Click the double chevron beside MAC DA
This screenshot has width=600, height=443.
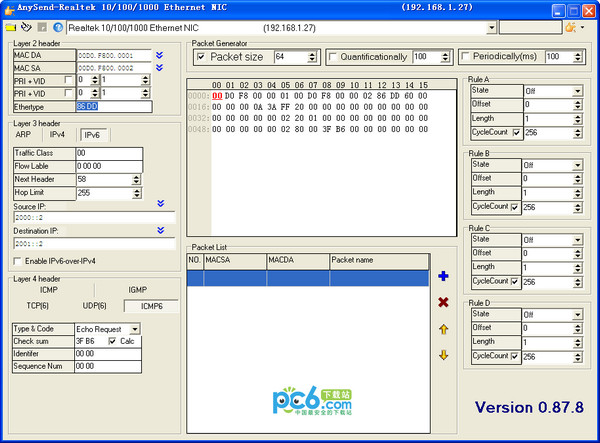point(161,54)
